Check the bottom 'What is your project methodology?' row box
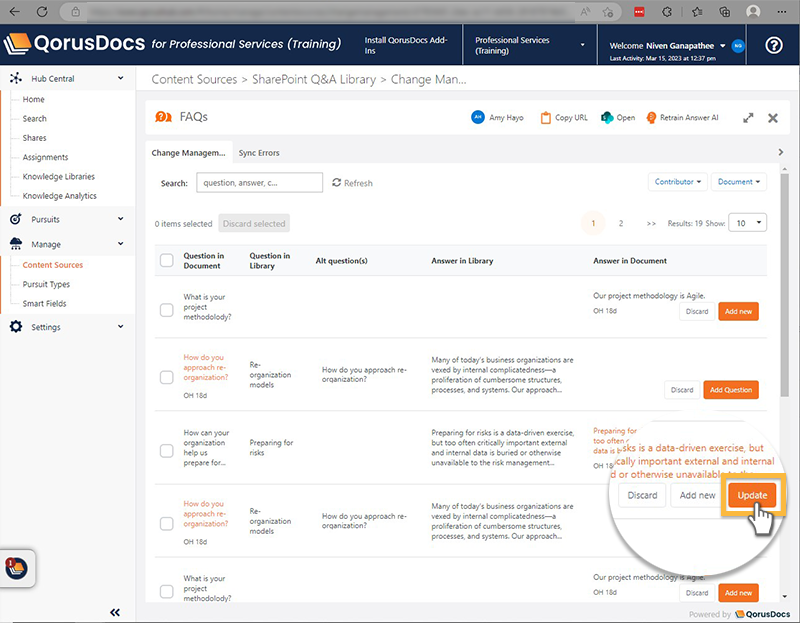Viewport: 800px width, 623px height. [x=167, y=591]
